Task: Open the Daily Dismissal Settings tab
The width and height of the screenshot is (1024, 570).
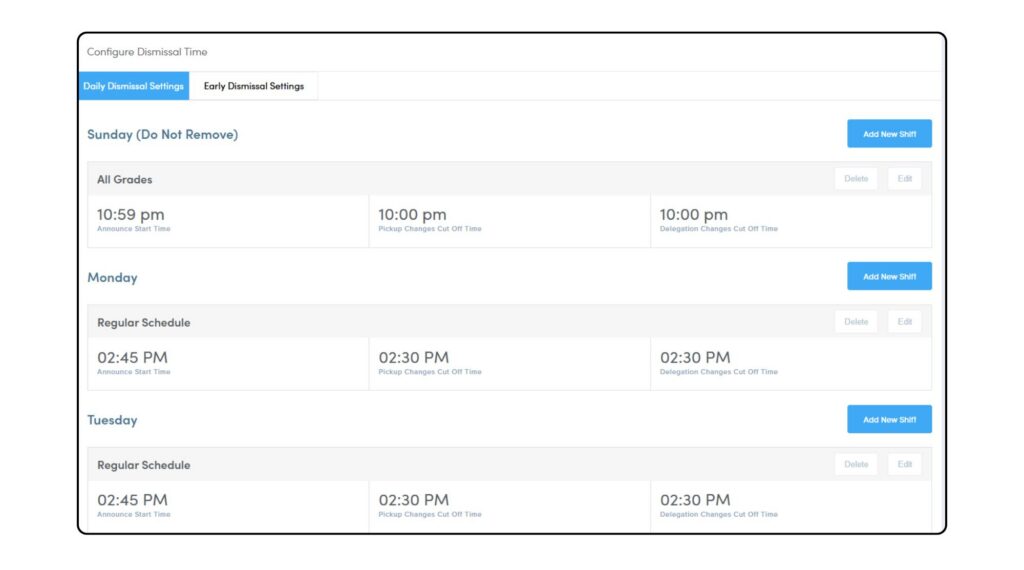Action: click(x=133, y=86)
